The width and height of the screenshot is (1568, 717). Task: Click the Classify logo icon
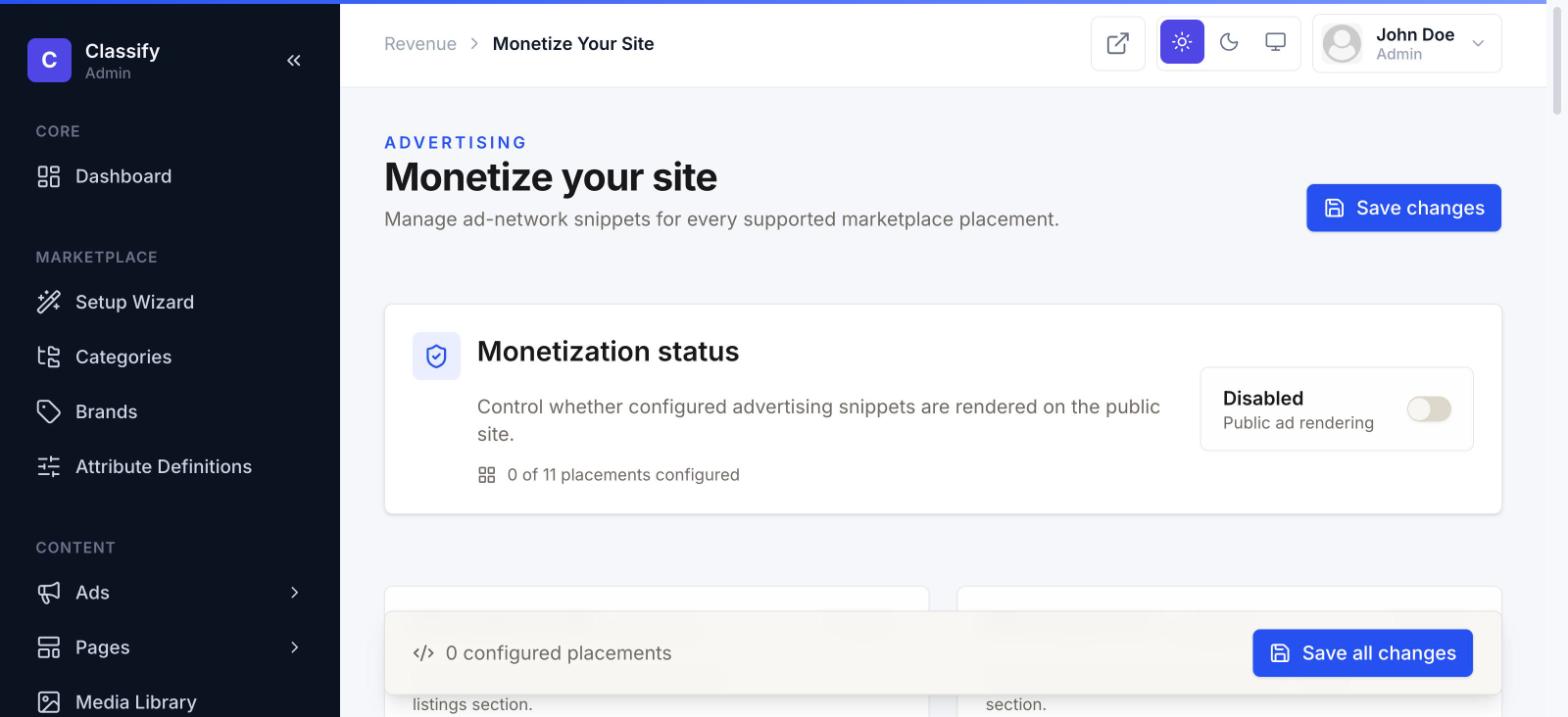coord(49,60)
